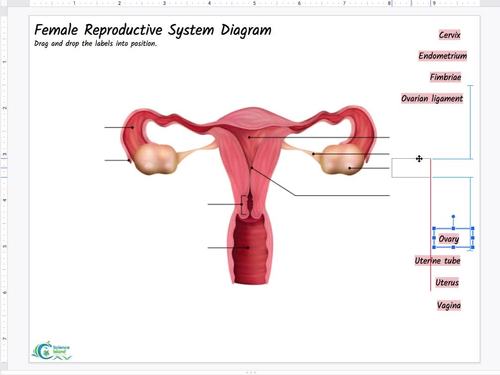Click the selected Ovary label

click(x=449, y=239)
